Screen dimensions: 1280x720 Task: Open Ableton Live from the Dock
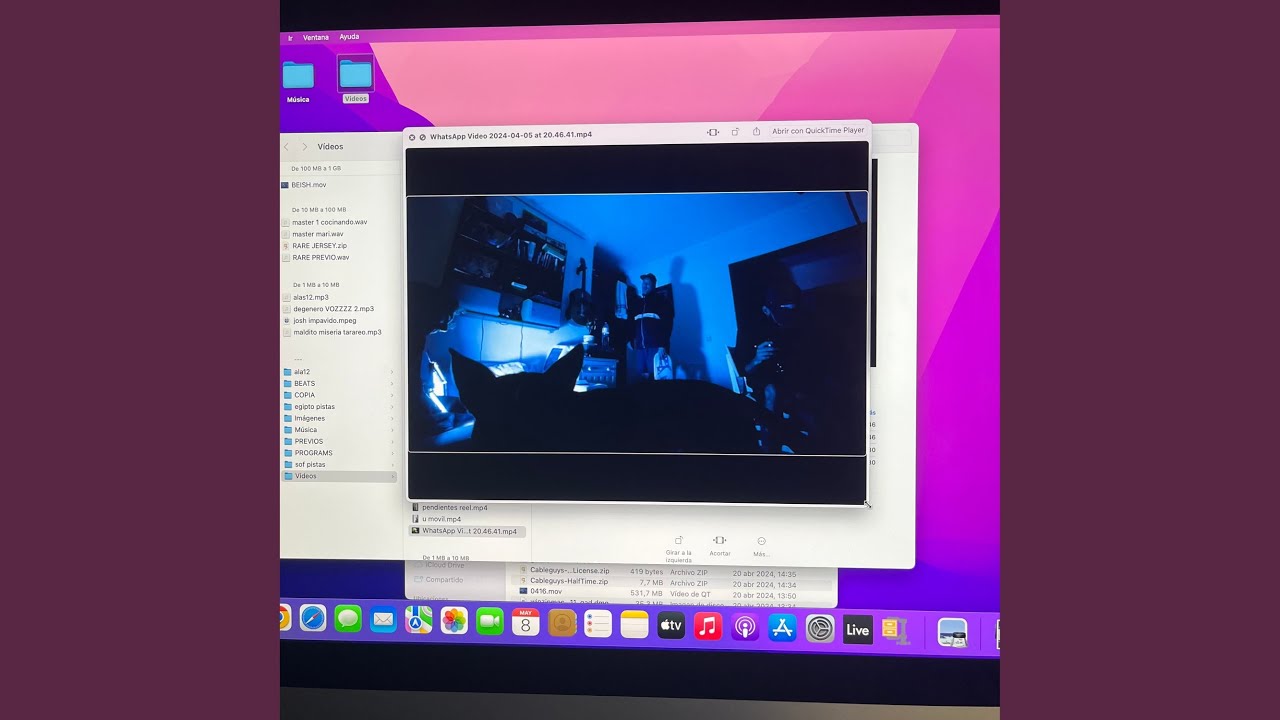[x=857, y=629]
